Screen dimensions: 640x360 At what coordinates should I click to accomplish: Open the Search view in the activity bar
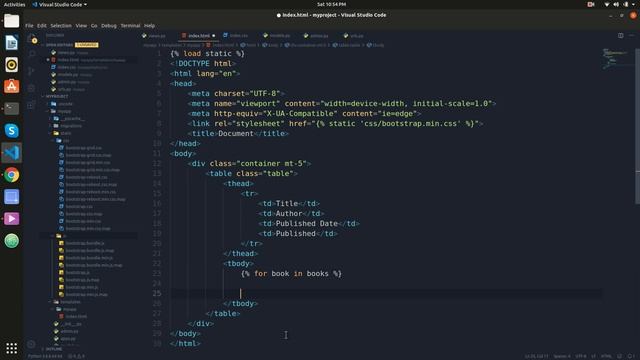click(x=32, y=54)
